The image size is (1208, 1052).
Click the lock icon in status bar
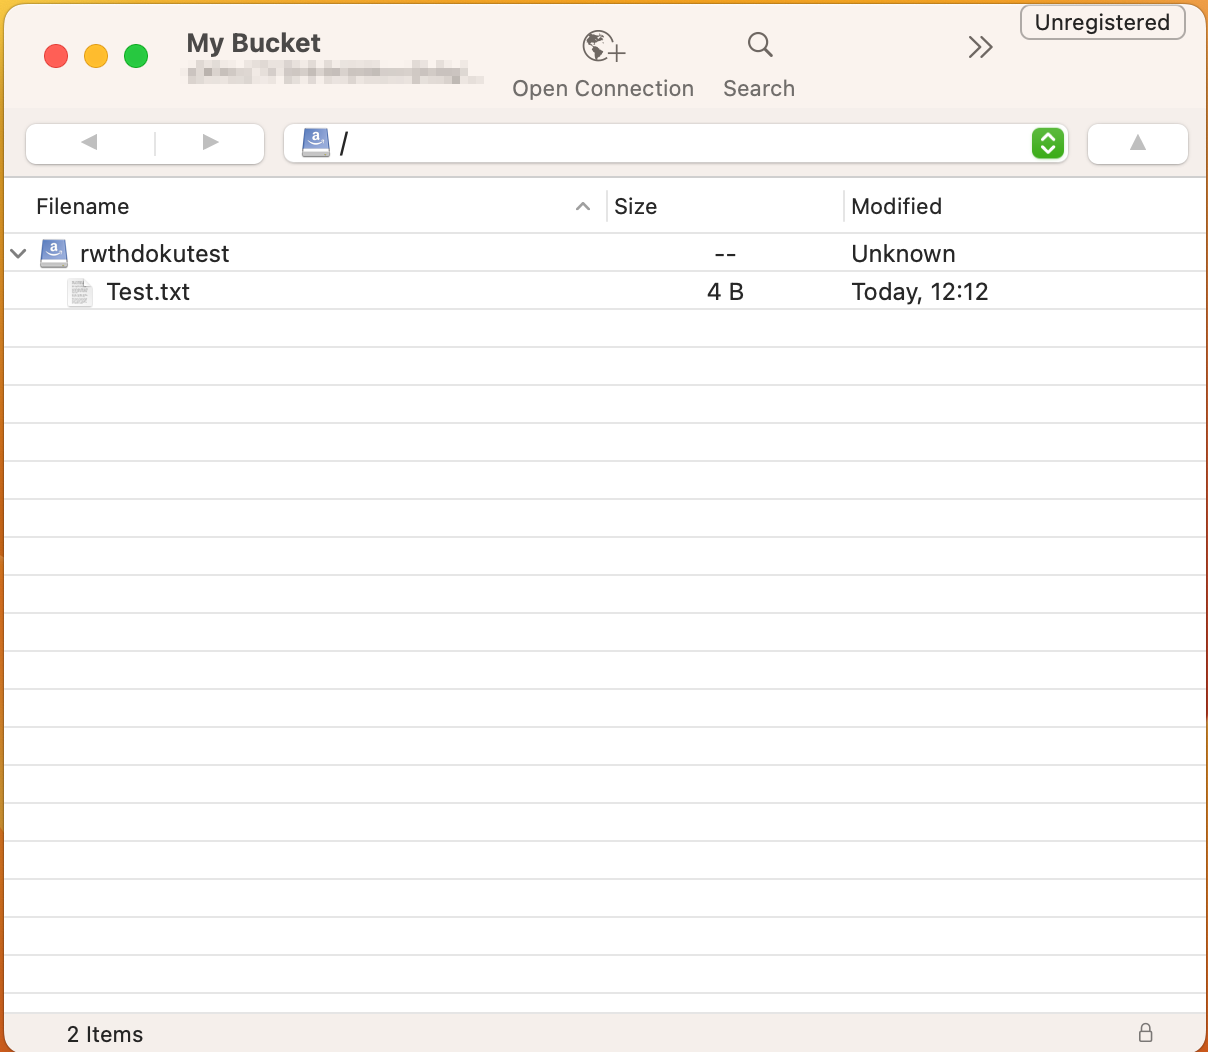pos(1146,1032)
